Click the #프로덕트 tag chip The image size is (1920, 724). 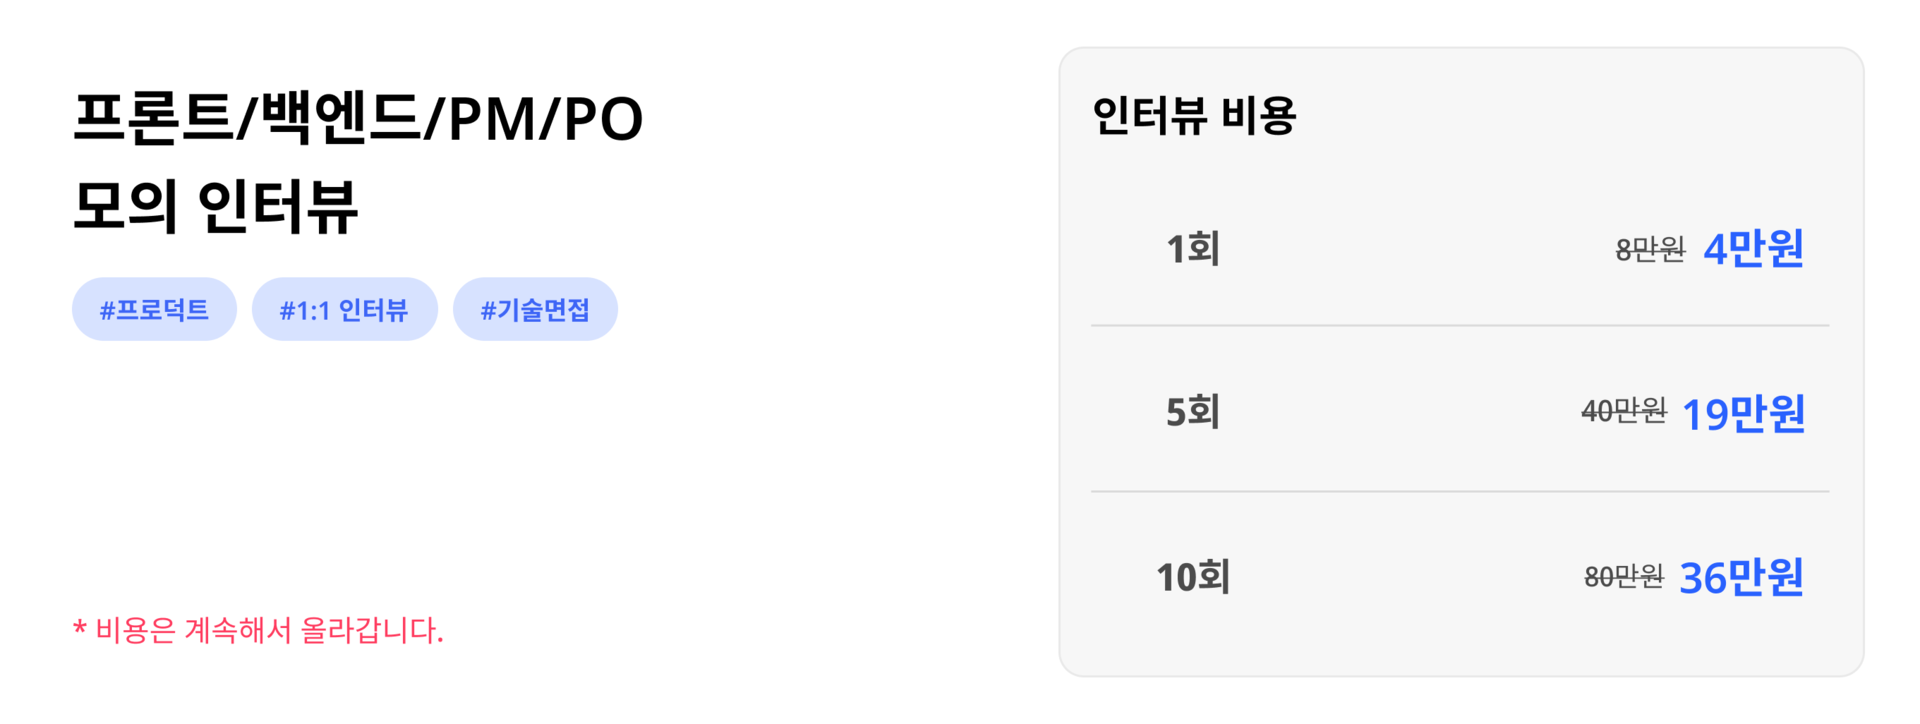[x=154, y=309]
